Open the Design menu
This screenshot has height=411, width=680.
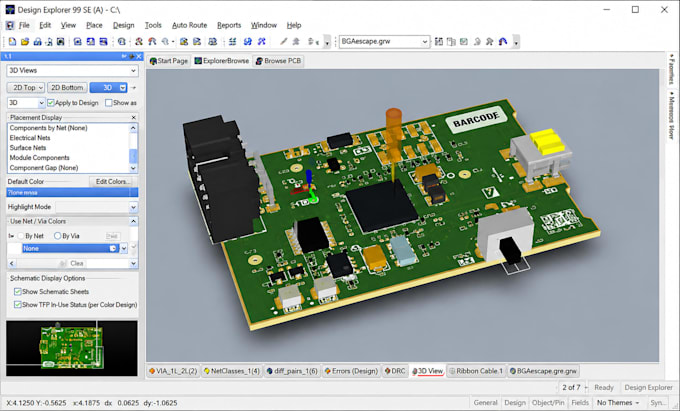point(124,25)
